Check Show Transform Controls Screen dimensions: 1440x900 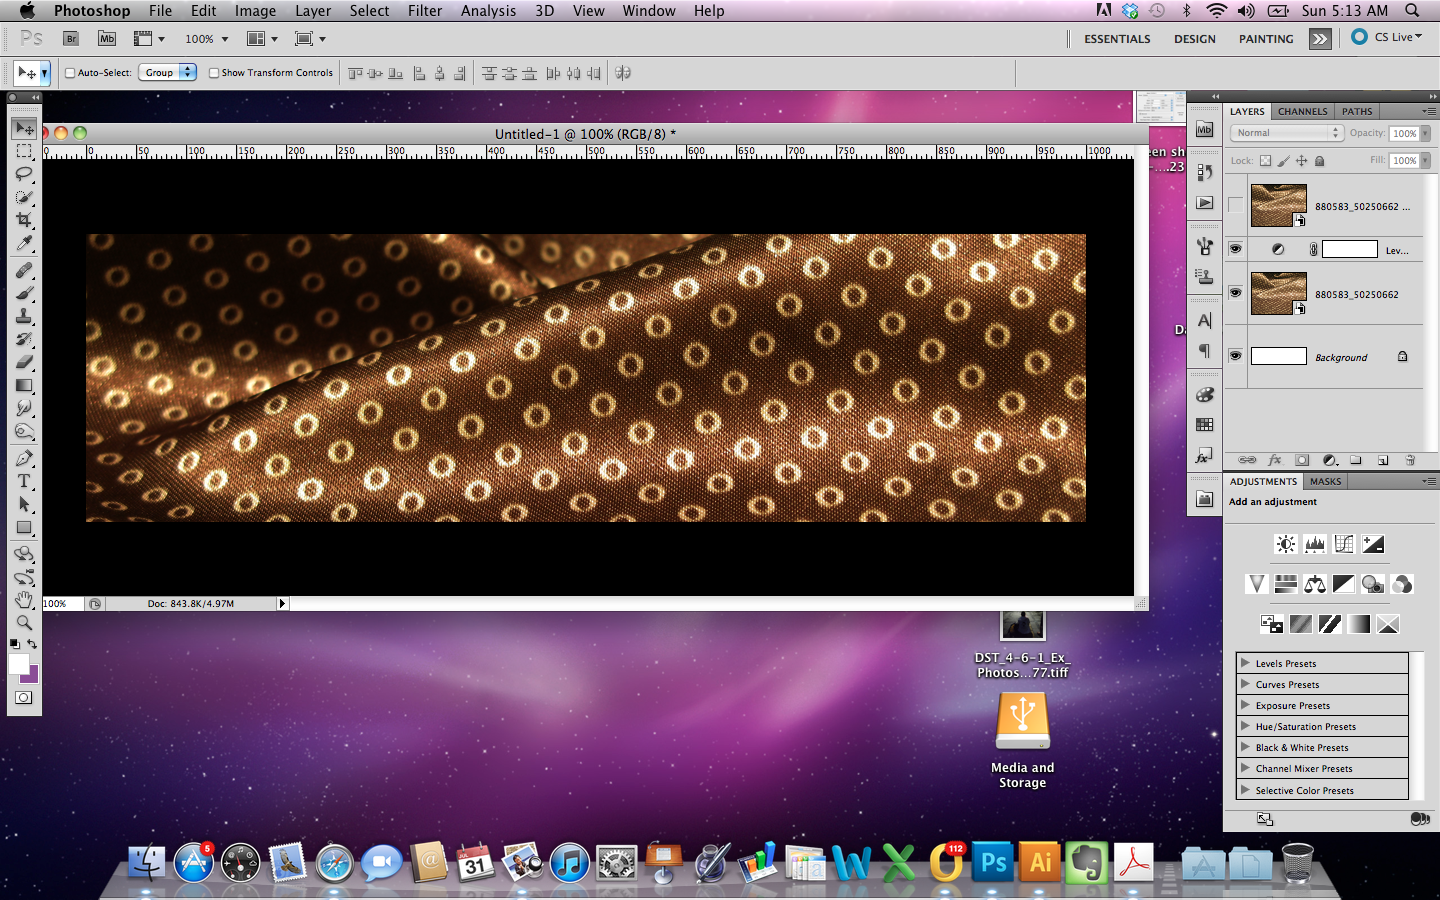(214, 73)
